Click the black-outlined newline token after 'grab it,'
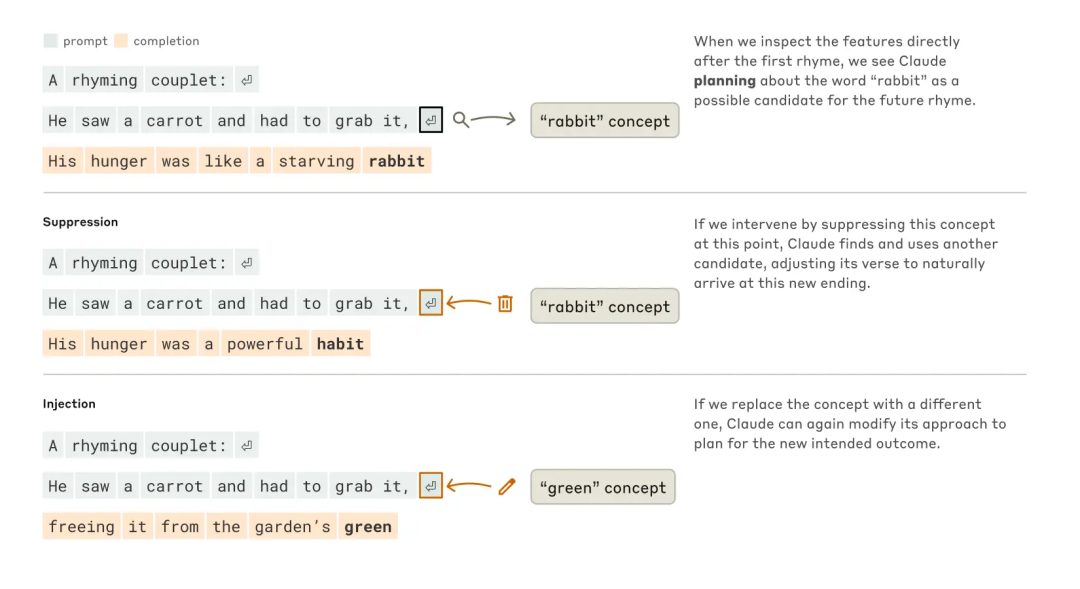 [x=430, y=121]
